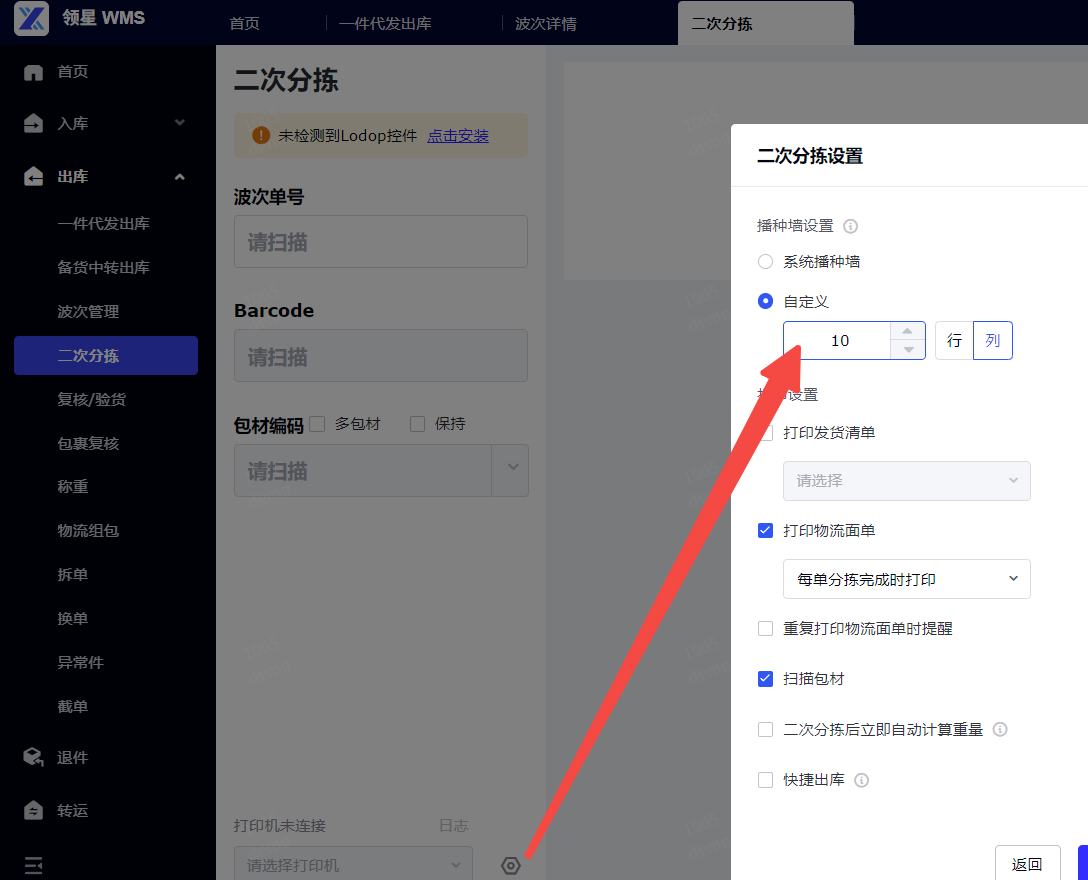The image size is (1088, 880).
Task: Open 请选择 dropdown under 打印发货清单
Action: [x=906, y=481]
